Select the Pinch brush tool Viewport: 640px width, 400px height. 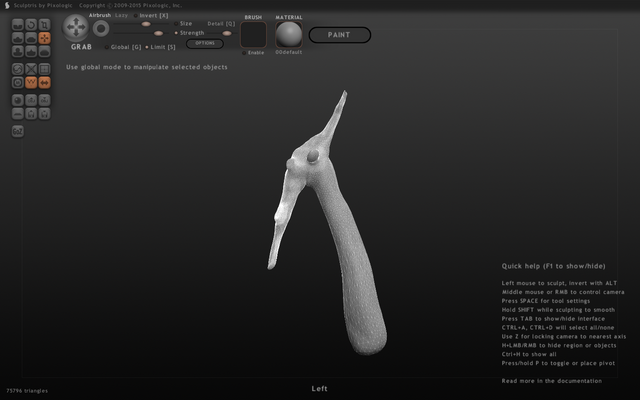click(x=31, y=51)
